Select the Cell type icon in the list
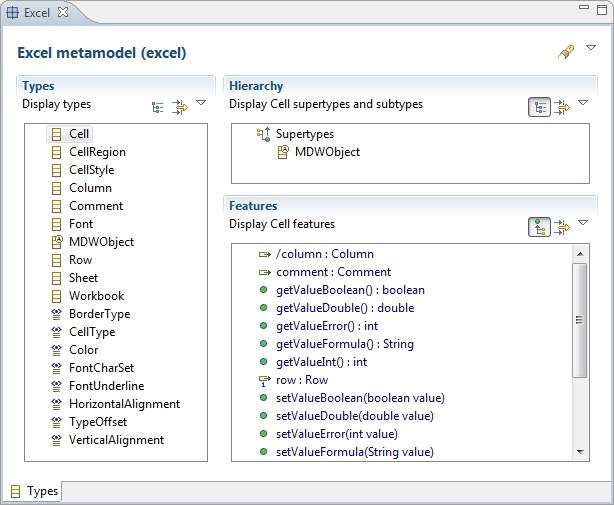Screen dimensions: 614x505 pyautogui.click(x=56, y=134)
